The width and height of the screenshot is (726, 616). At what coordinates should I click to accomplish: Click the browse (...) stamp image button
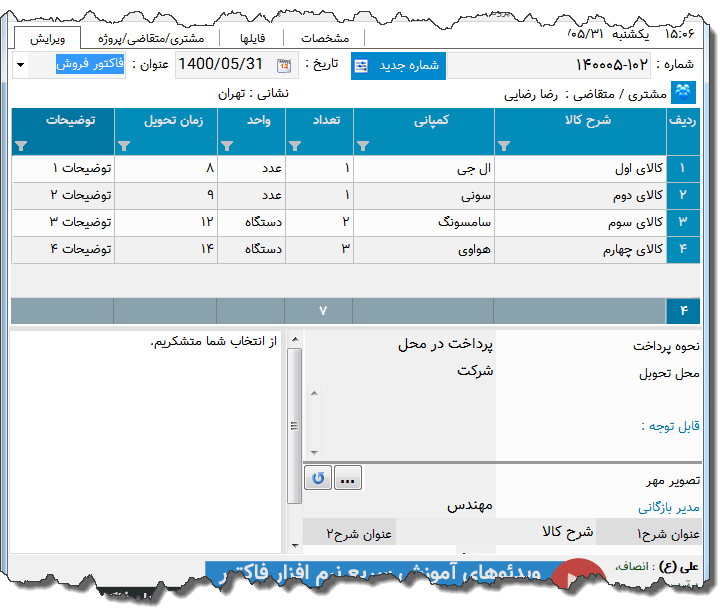click(x=347, y=478)
